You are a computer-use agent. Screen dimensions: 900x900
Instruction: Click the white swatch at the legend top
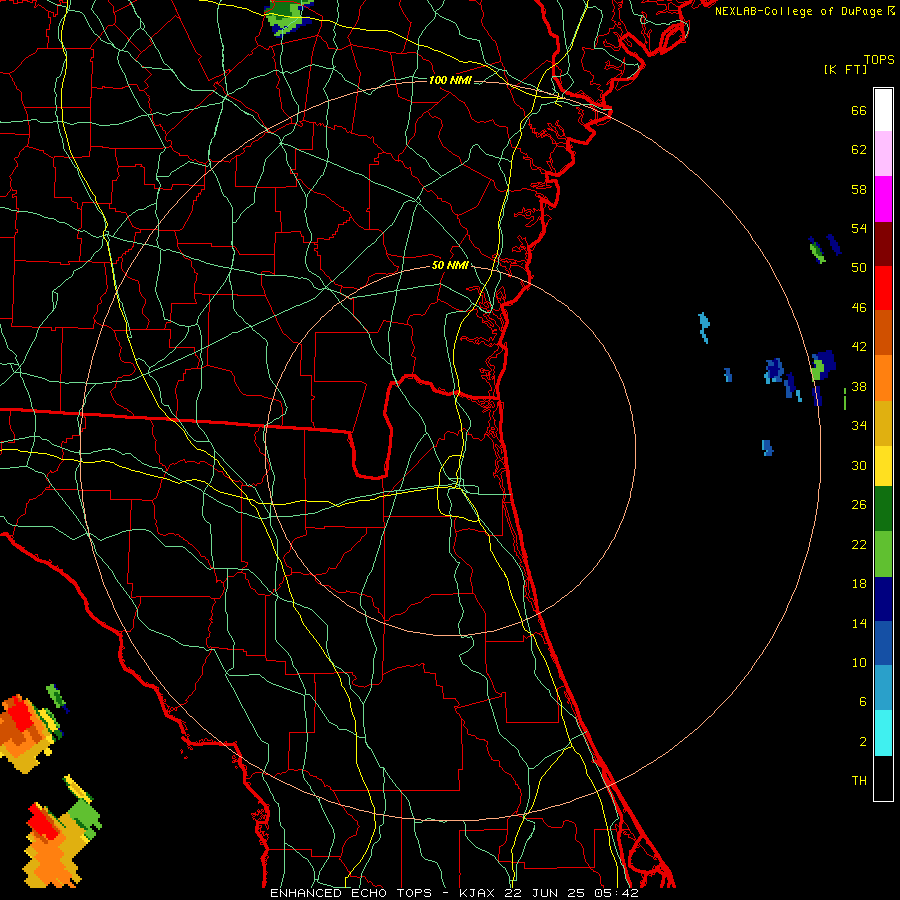[883, 110]
